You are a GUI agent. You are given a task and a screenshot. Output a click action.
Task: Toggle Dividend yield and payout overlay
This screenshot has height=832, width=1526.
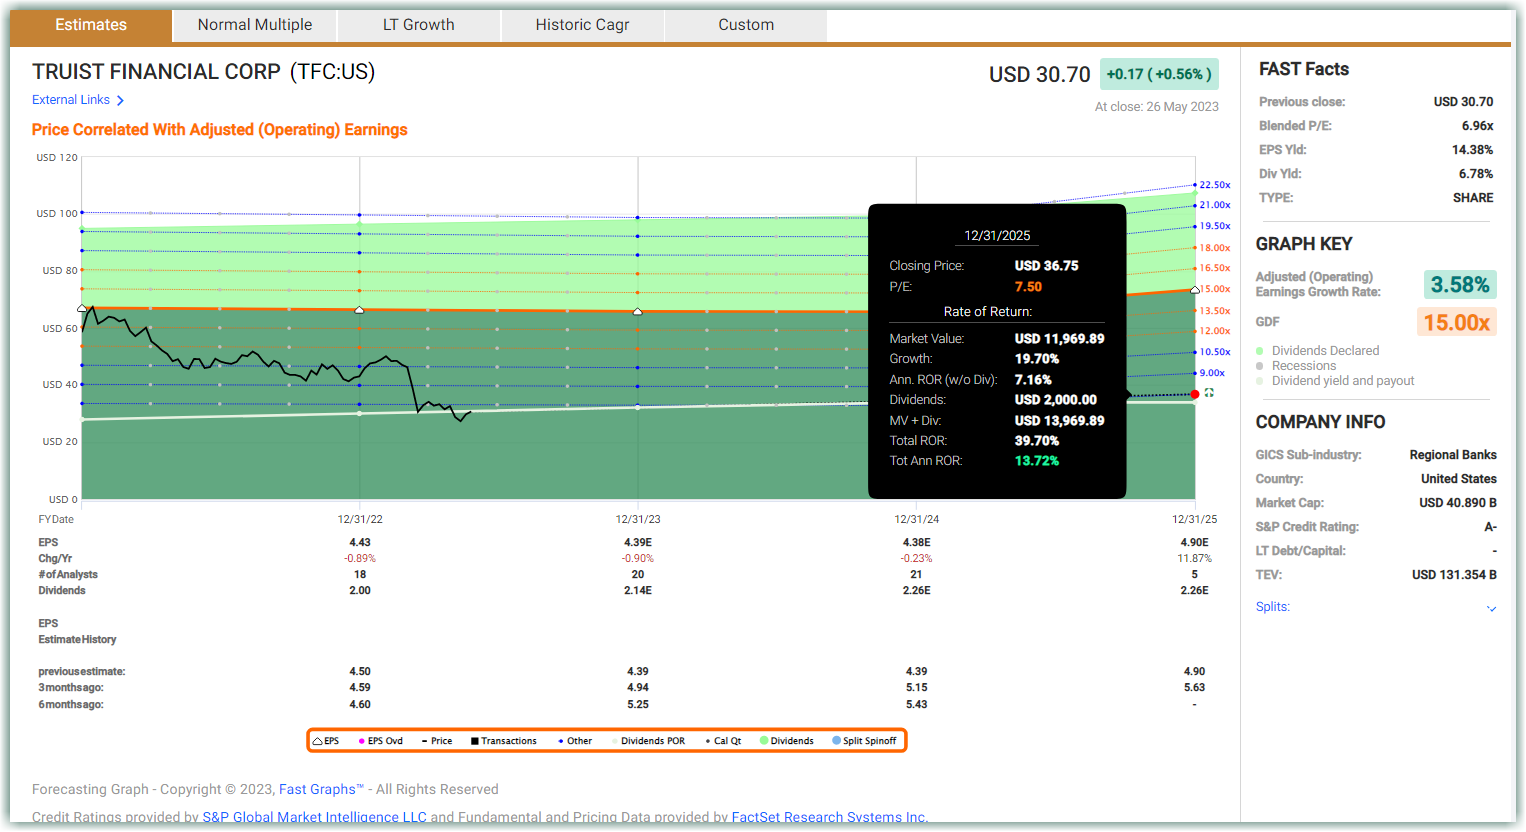[1260, 381]
